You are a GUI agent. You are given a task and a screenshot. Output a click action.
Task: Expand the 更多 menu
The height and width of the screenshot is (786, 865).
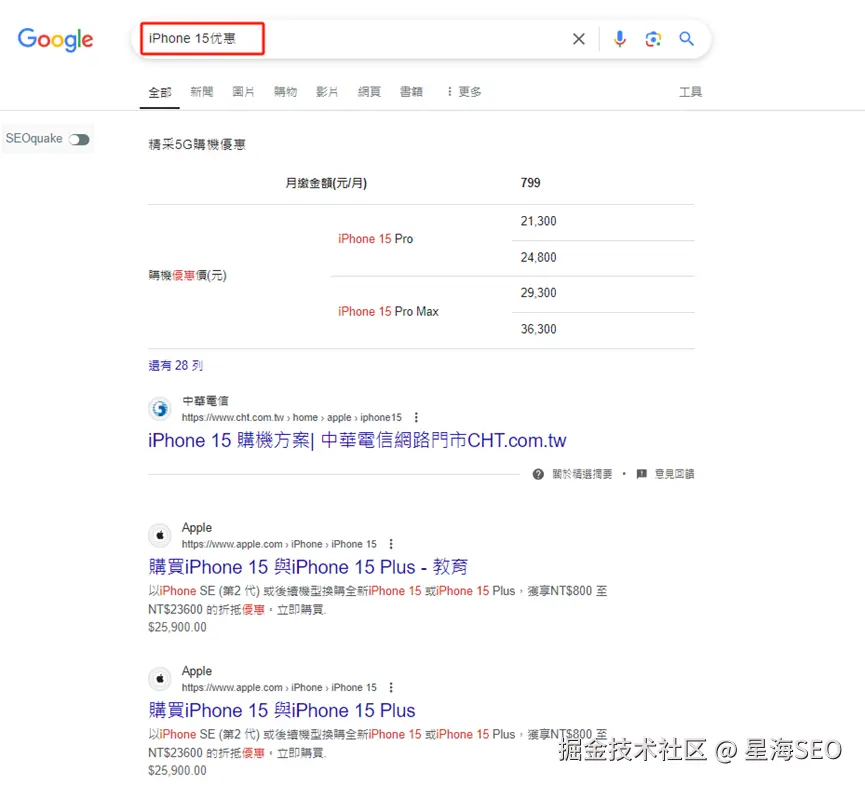pos(464,92)
